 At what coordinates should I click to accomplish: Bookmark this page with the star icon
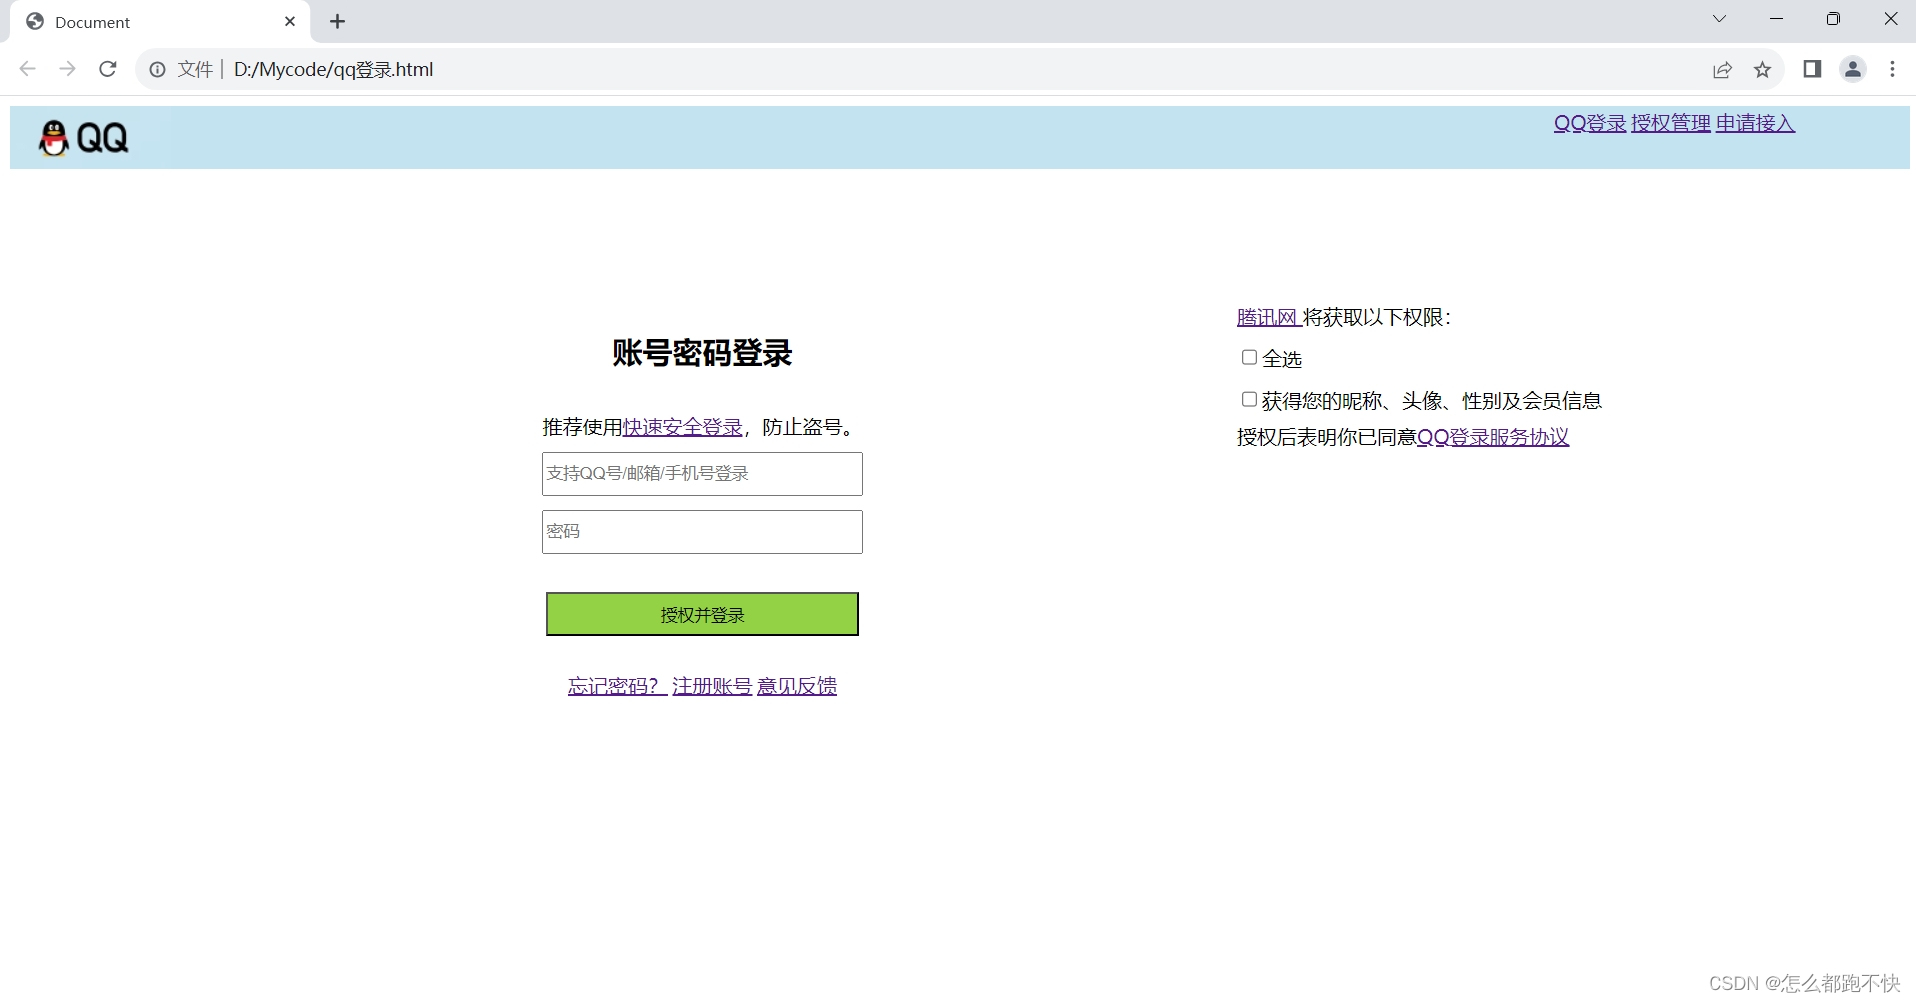[x=1763, y=69]
